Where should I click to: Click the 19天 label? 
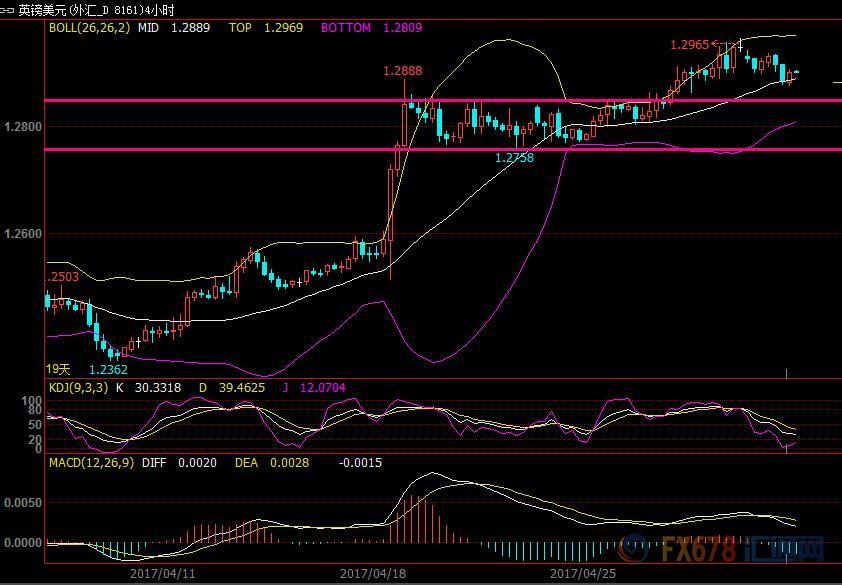58,369
